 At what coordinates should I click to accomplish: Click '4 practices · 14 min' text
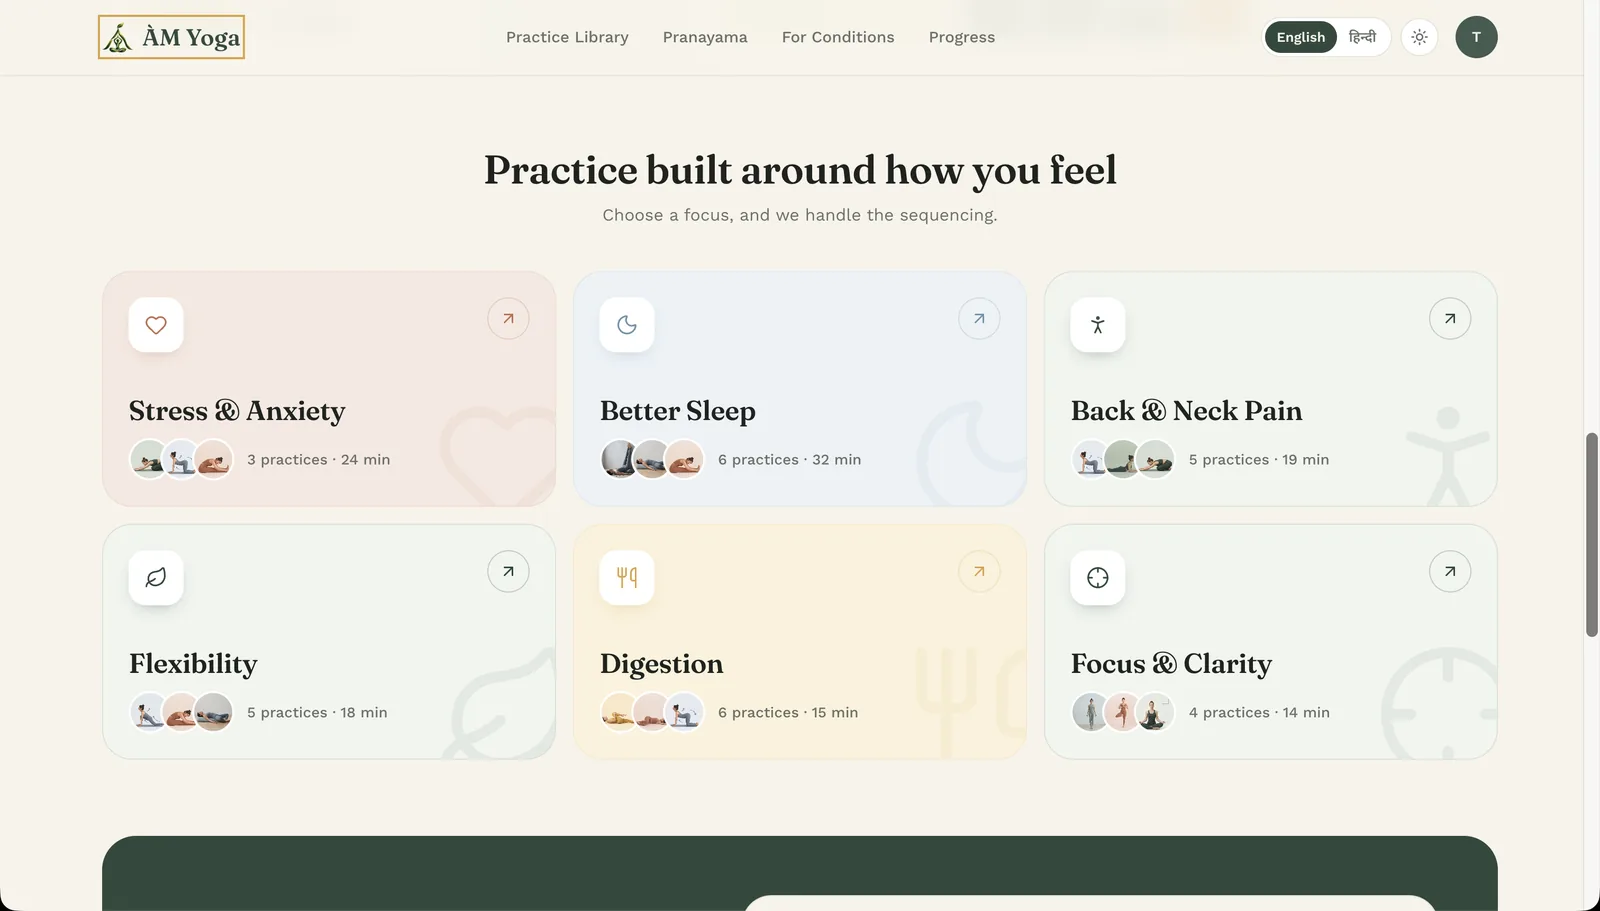pos(1259,713)
